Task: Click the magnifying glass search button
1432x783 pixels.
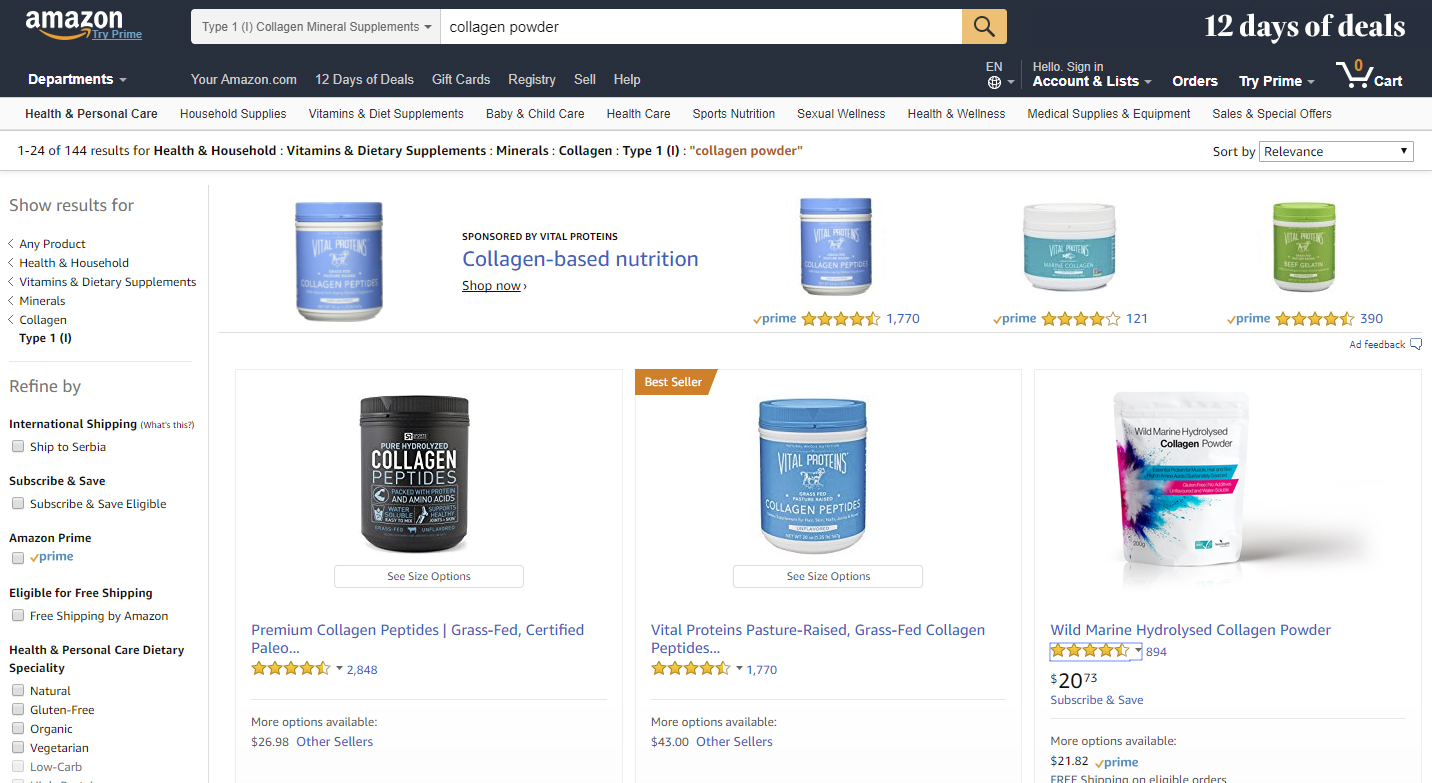Action: (x=984, y=27)
